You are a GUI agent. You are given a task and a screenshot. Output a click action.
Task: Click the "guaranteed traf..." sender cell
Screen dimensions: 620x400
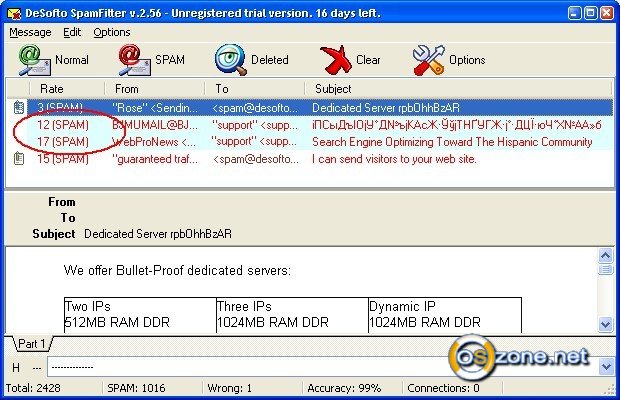click(x=155, y=159)
